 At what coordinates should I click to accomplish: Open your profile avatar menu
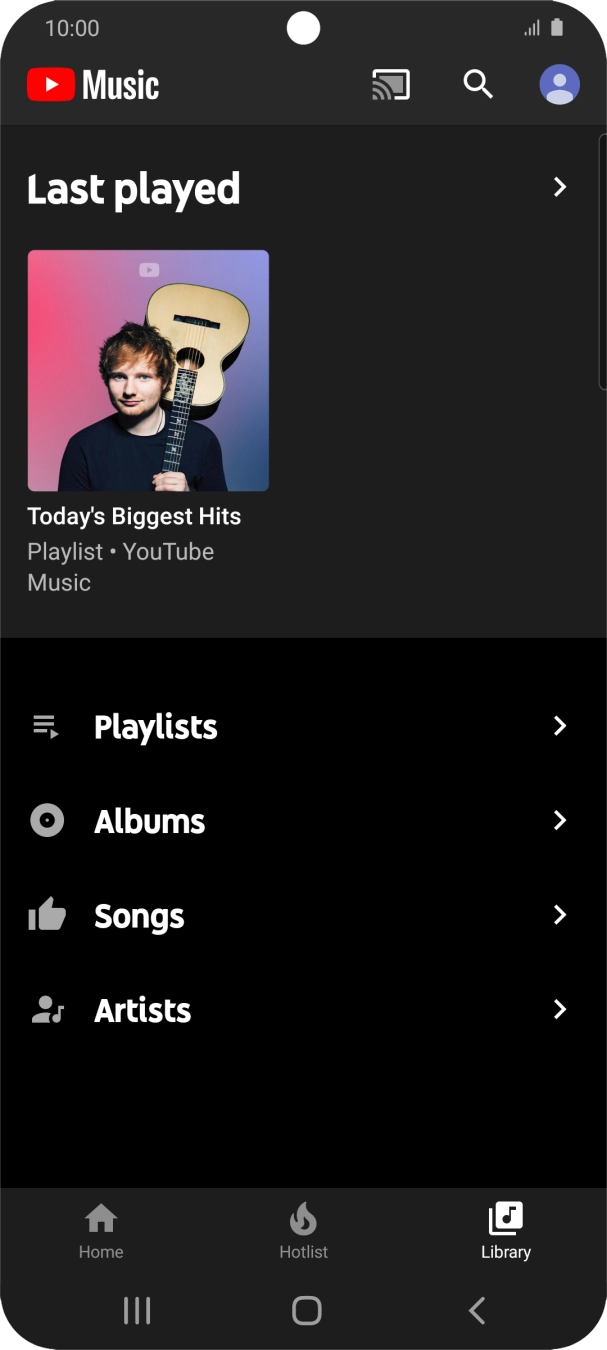coord(559,84)
